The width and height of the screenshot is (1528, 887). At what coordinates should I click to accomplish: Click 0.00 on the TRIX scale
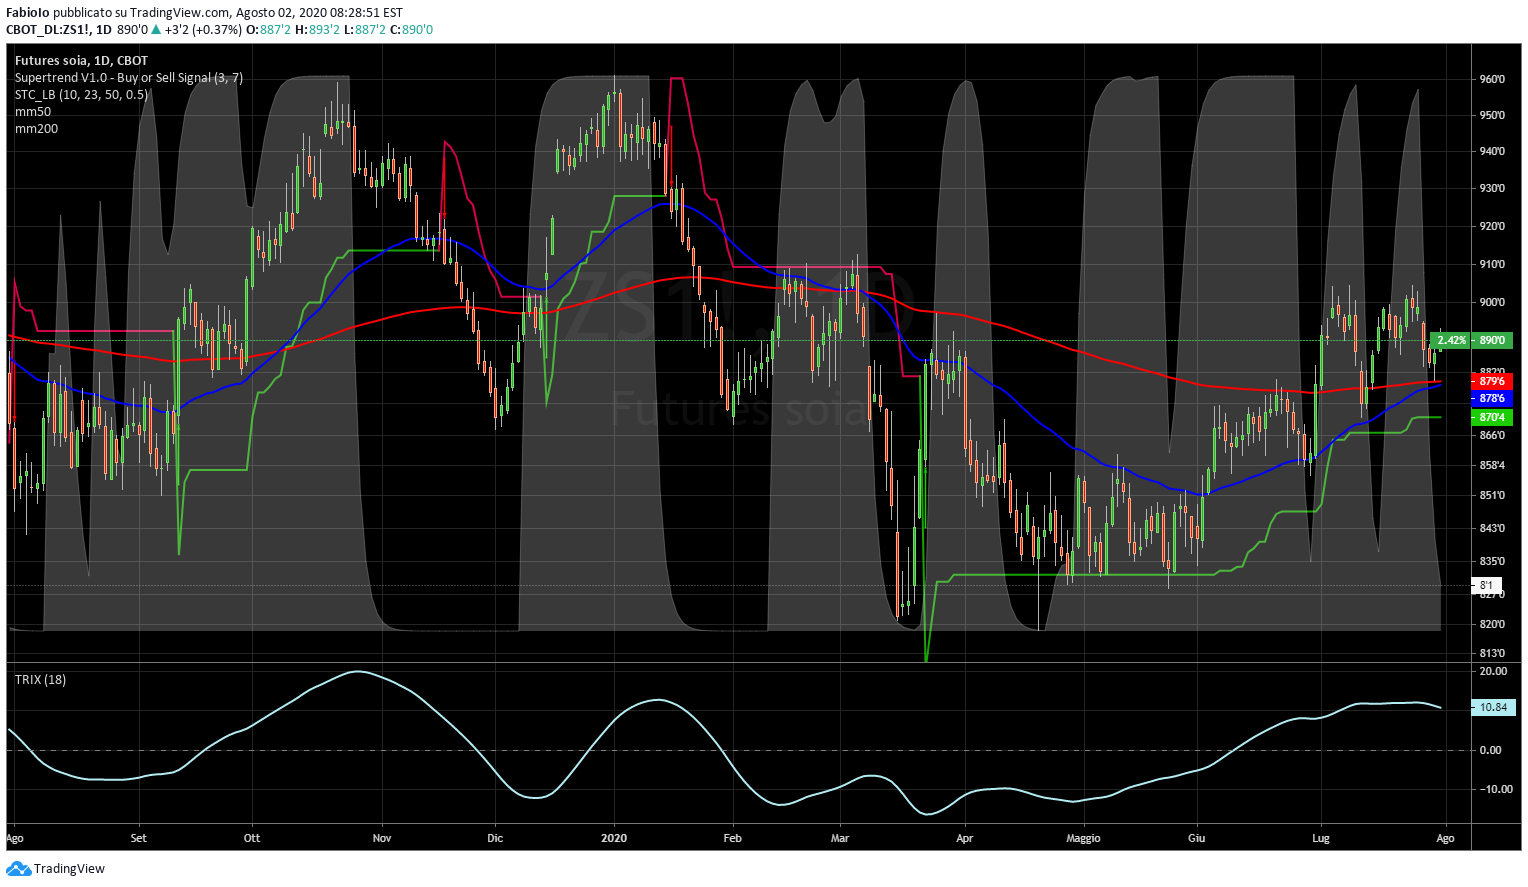(1490, 750)
